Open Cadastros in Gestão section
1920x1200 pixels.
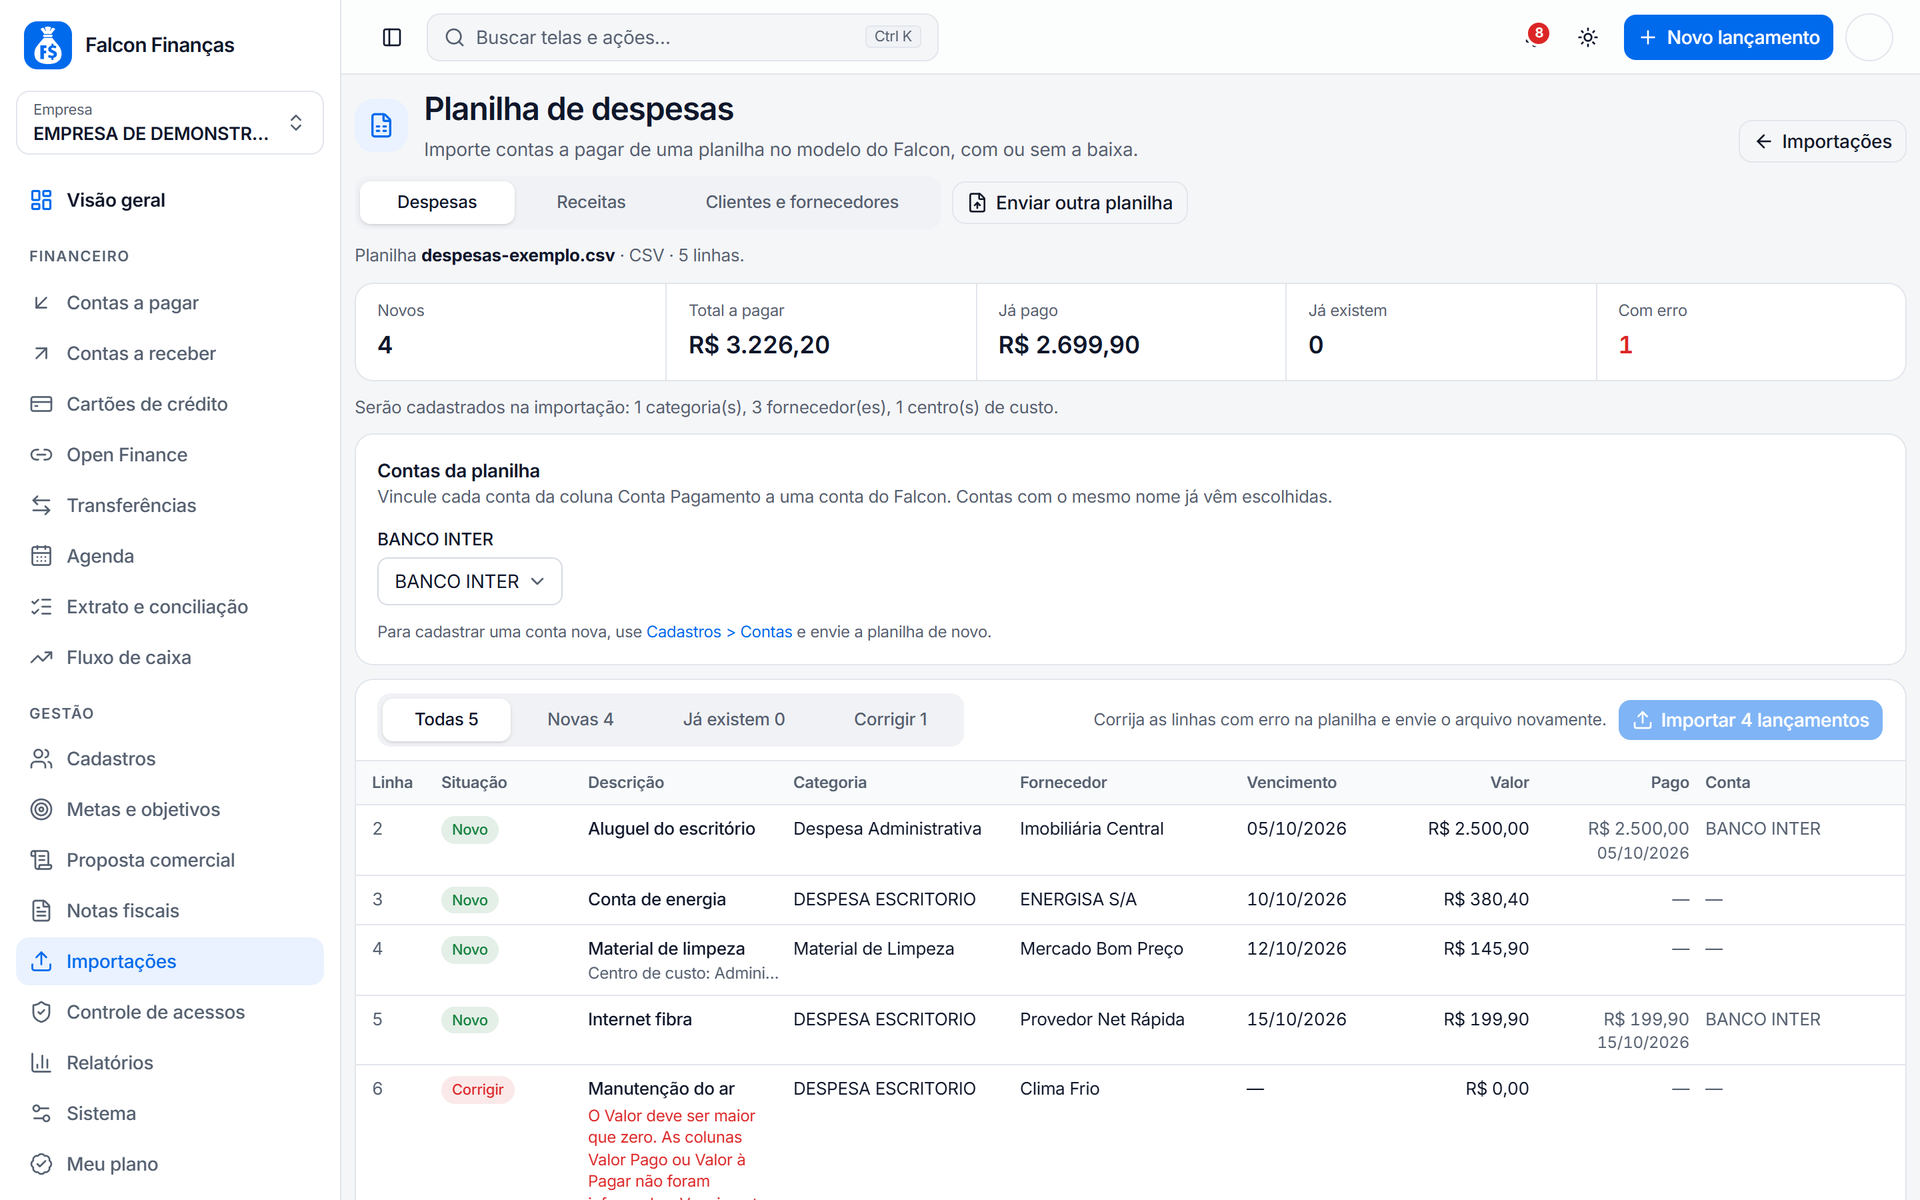(x=170, y=759)
